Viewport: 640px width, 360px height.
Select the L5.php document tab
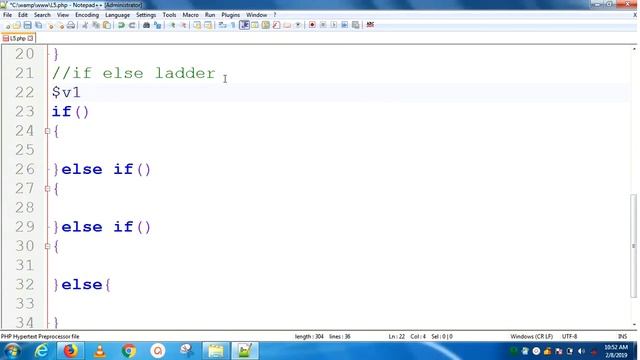(x=18, y=38)
